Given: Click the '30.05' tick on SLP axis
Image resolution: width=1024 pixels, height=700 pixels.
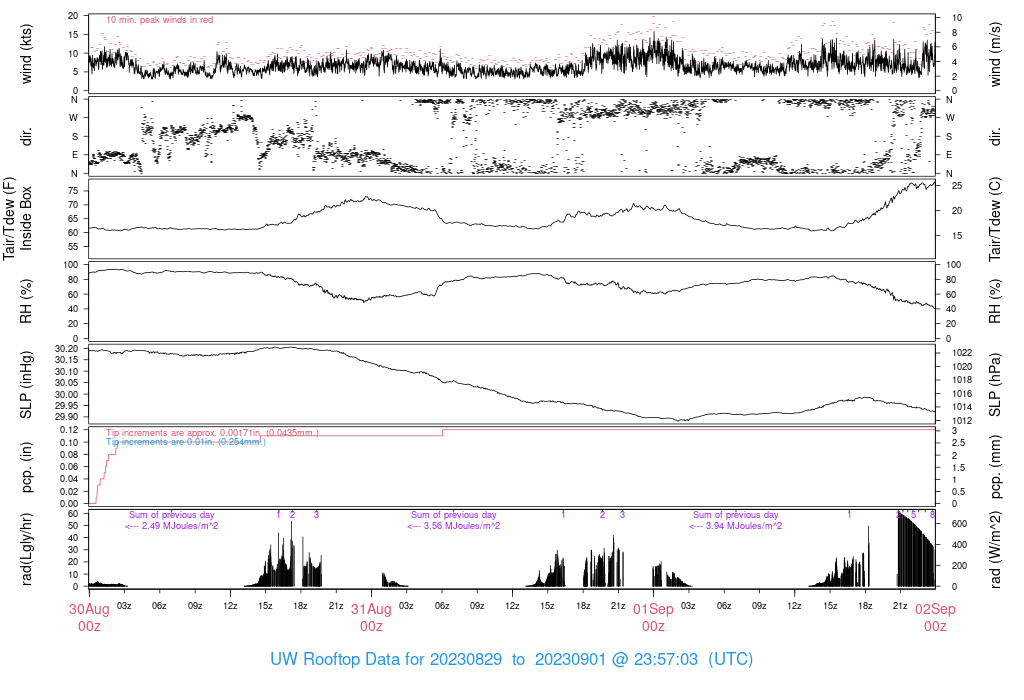Looking at the screenshot, I should coord(67,383).
